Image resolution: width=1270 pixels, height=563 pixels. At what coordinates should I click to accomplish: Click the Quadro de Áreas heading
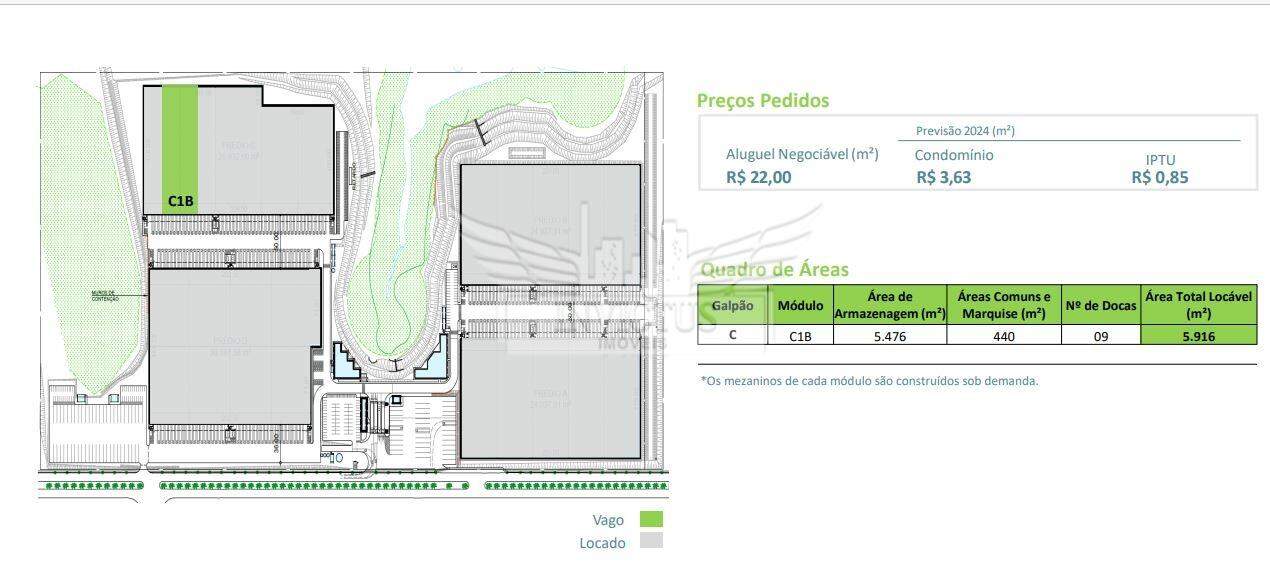tap(774, 269)
